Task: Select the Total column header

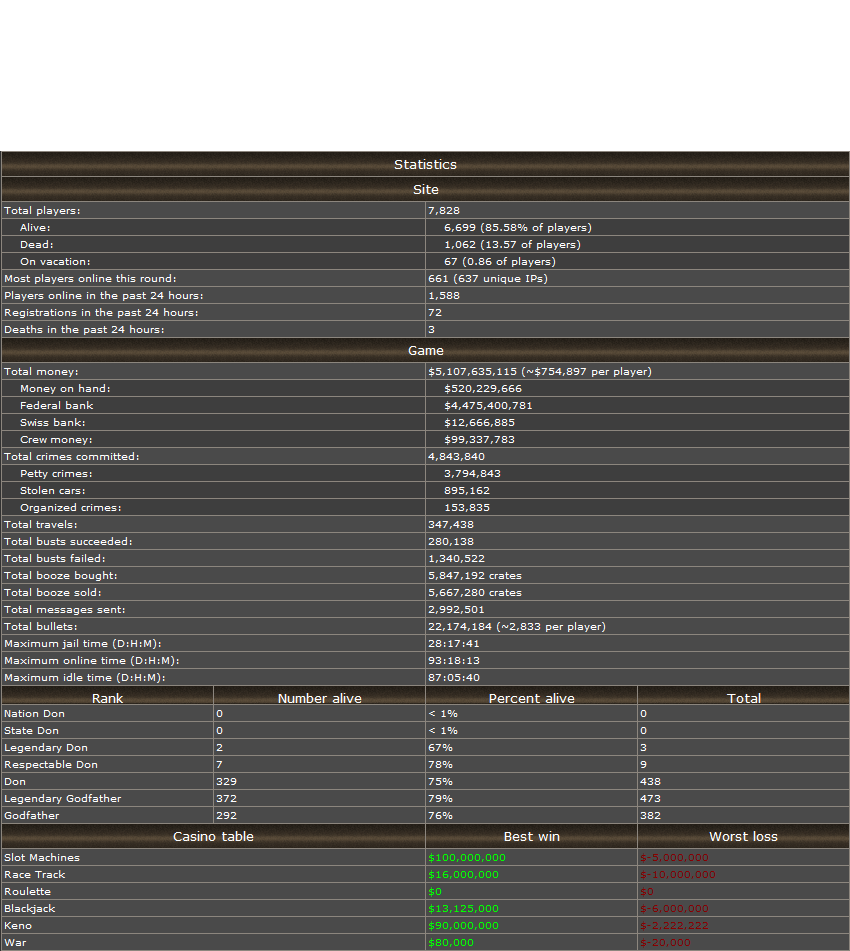Action: click(744, 698)
